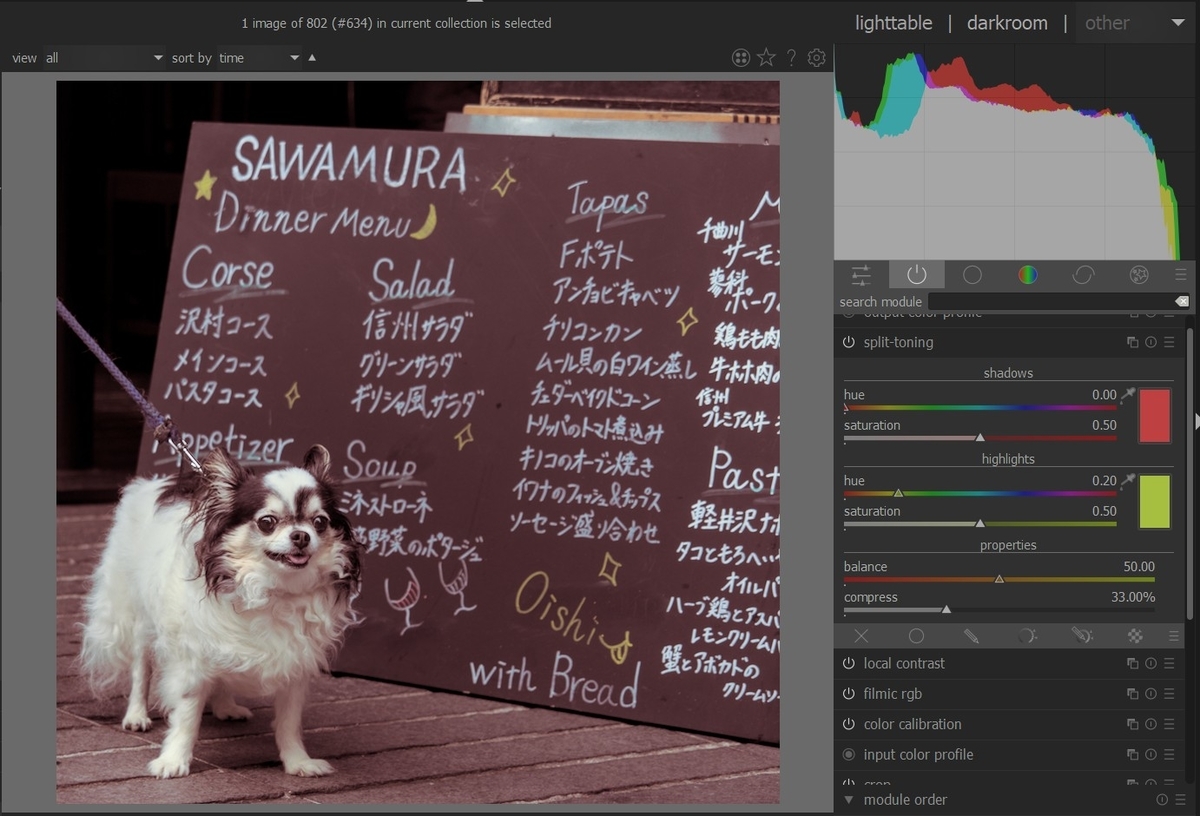Switch to the color modules group icon
The width and height of the screenshot is (1200, 816).
(1028, 275)
